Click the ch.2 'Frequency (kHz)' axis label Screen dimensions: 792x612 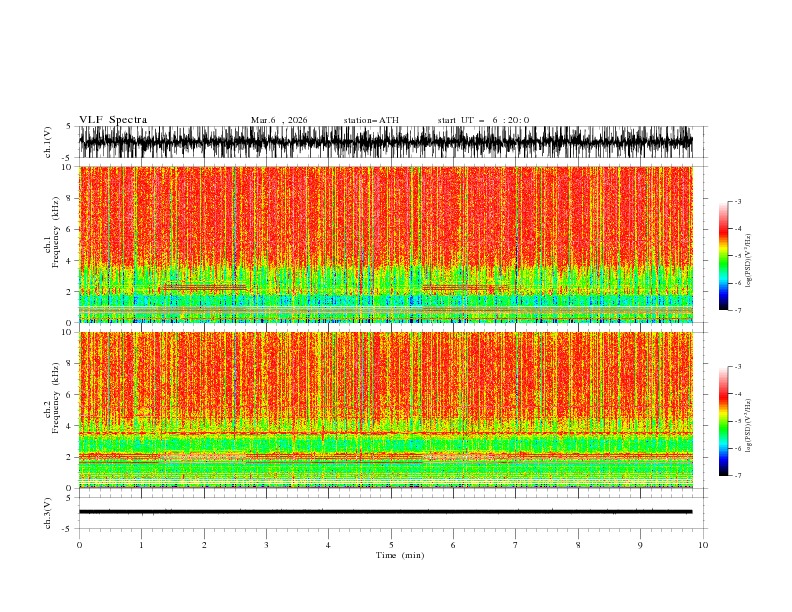coord(56,398)
